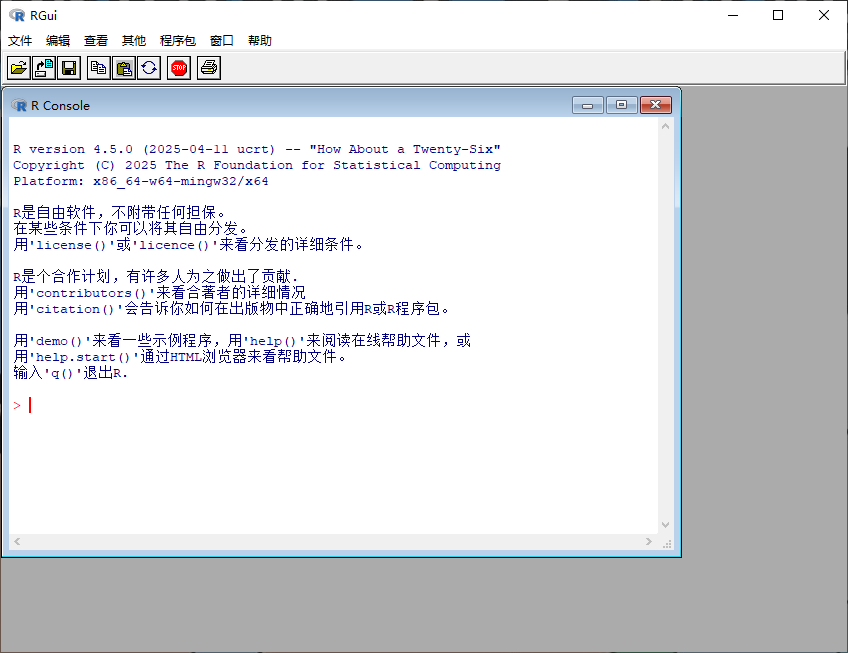
Task: Open the 帮助 menu
Action: pos(260,41)
